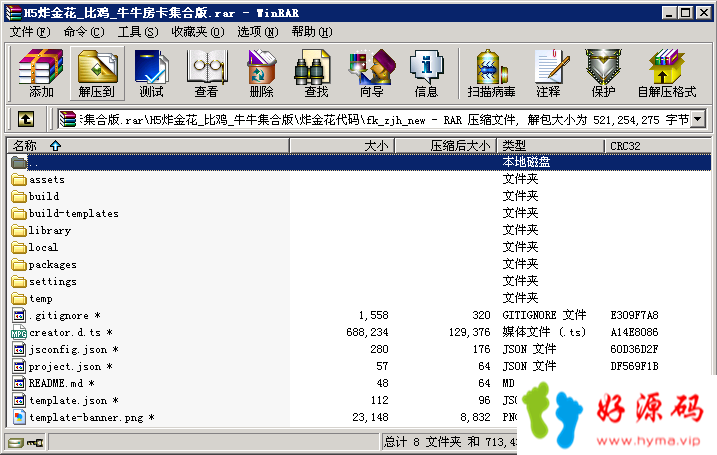Select the build folder icon

click(x=19, y=196)
